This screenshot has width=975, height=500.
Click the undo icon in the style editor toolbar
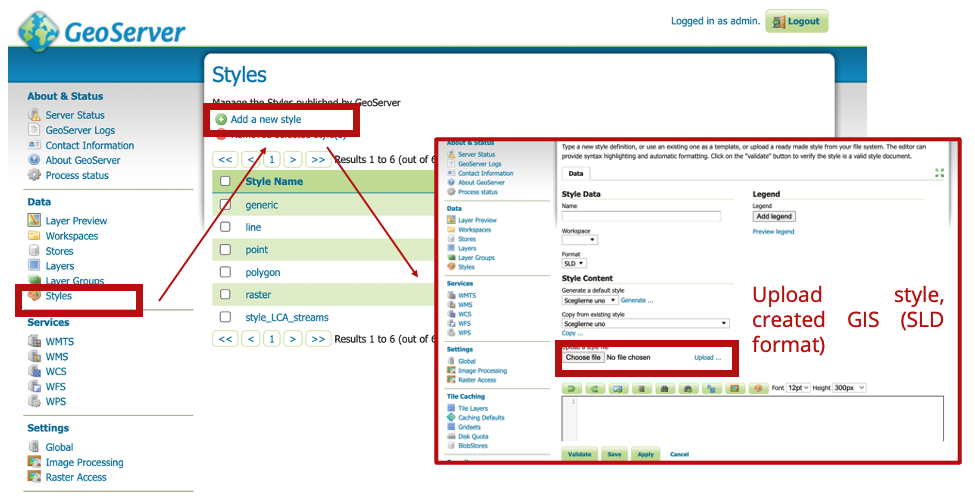[x=572, y=387]
